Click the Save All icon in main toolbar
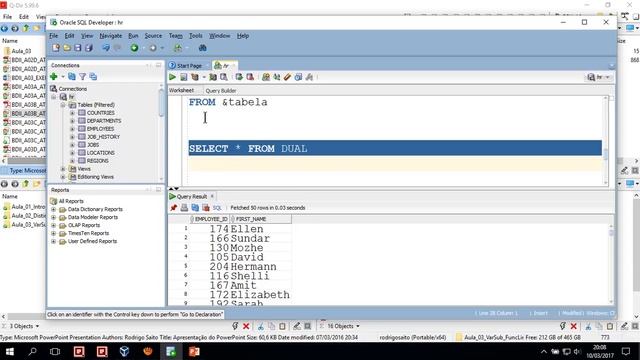The height and width of the screenshot is (360, 640). point(89,48)
